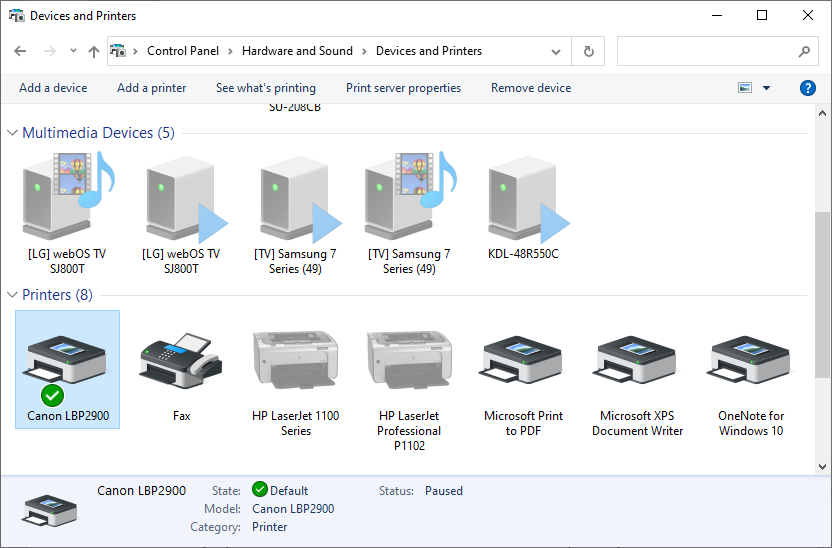
Task: Go forward with the forward arrow
Action: coord(49,51)
